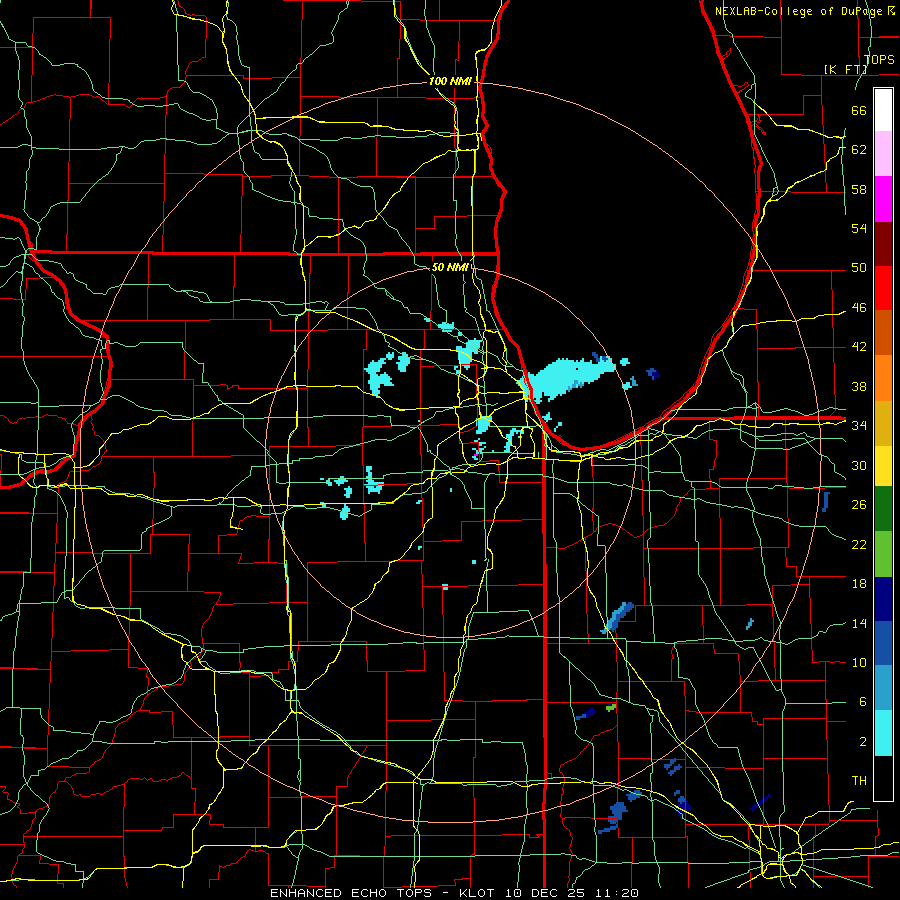The height and width of the screenshot is (900, 900).
Task: Select the dark orange legend swatch
Action: (x=883, y=332)
